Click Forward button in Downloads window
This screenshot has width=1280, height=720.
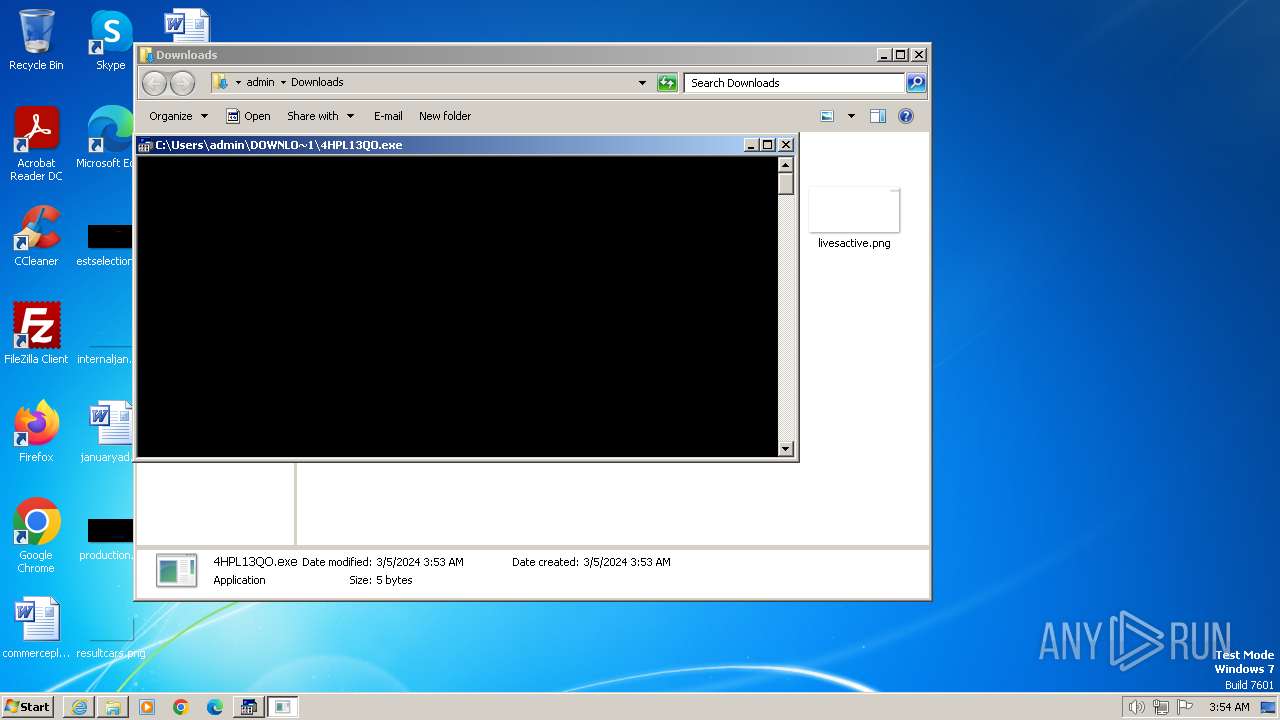pyautogui.click(x=182, y=83)
